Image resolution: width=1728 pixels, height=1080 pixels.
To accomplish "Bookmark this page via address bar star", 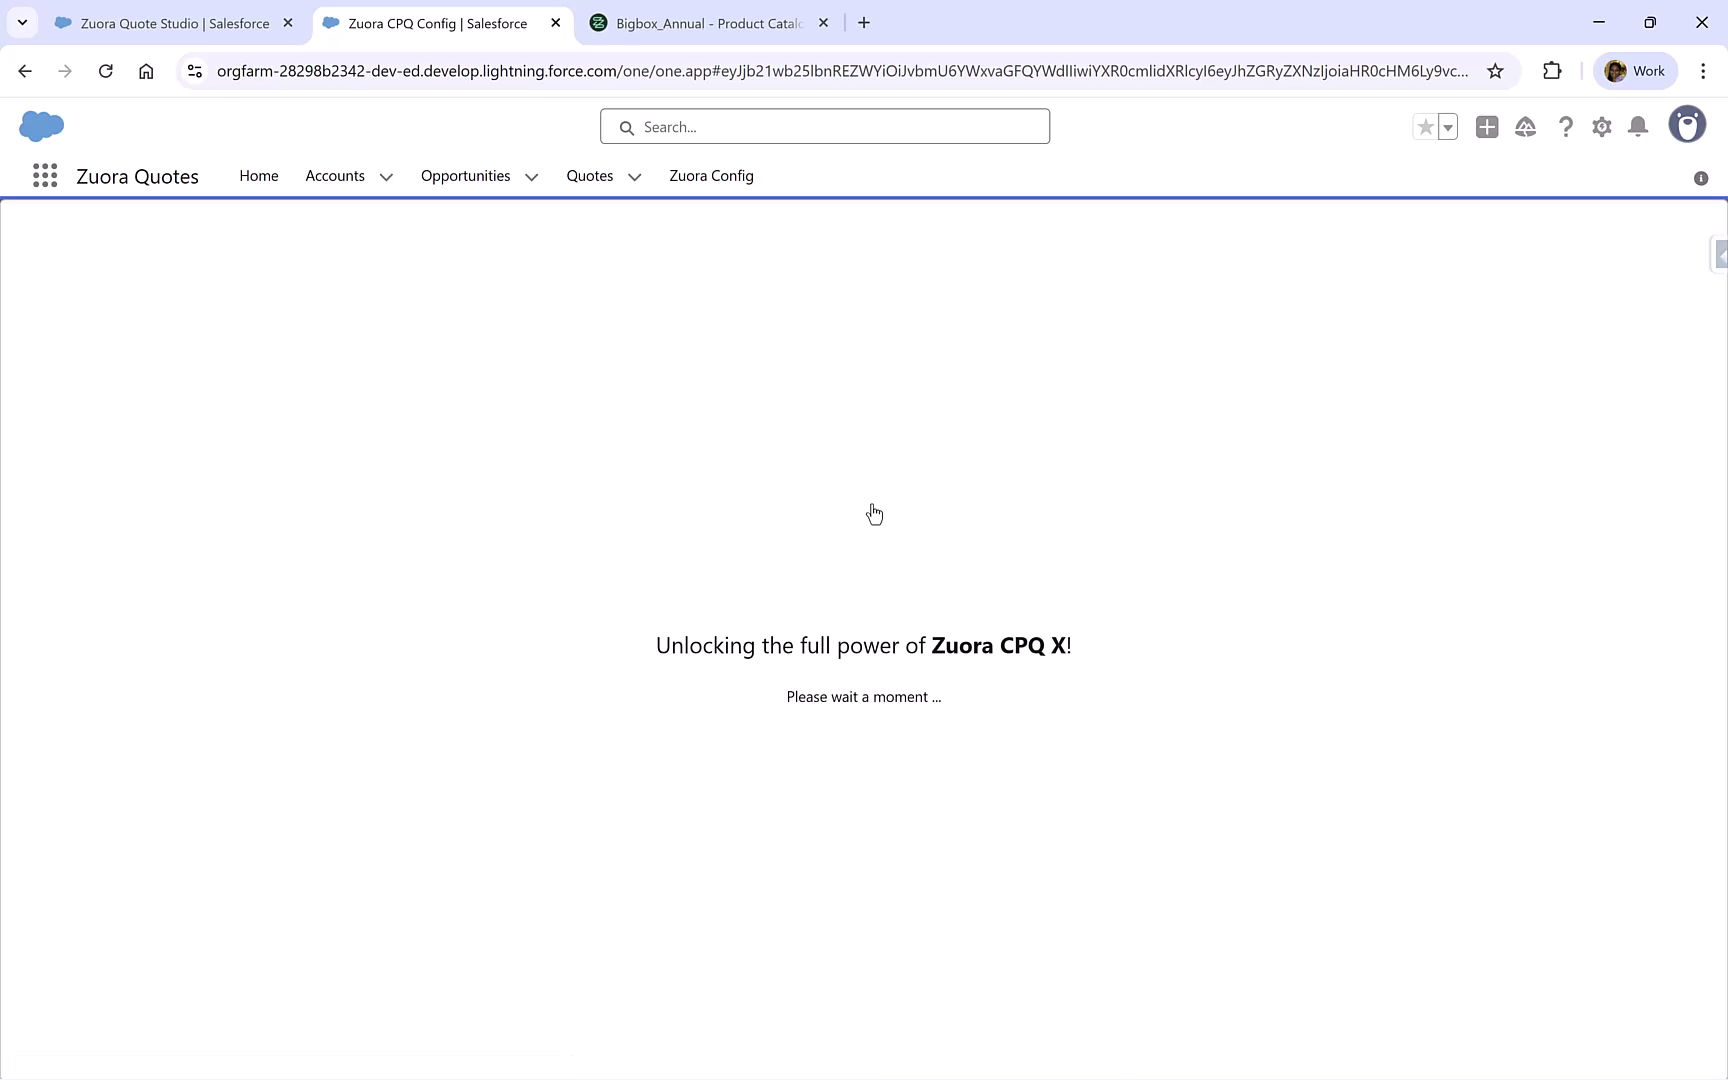I will (x=1495, y=70).
